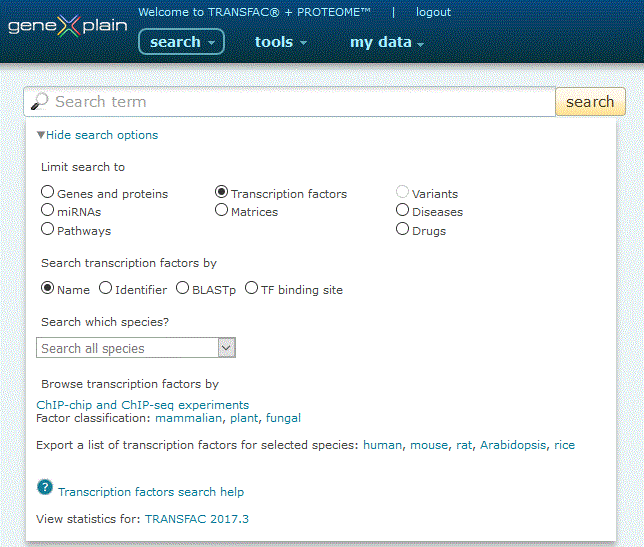
Task: Choose search by Identifier radio option
Action: click(x=106, y=288)
